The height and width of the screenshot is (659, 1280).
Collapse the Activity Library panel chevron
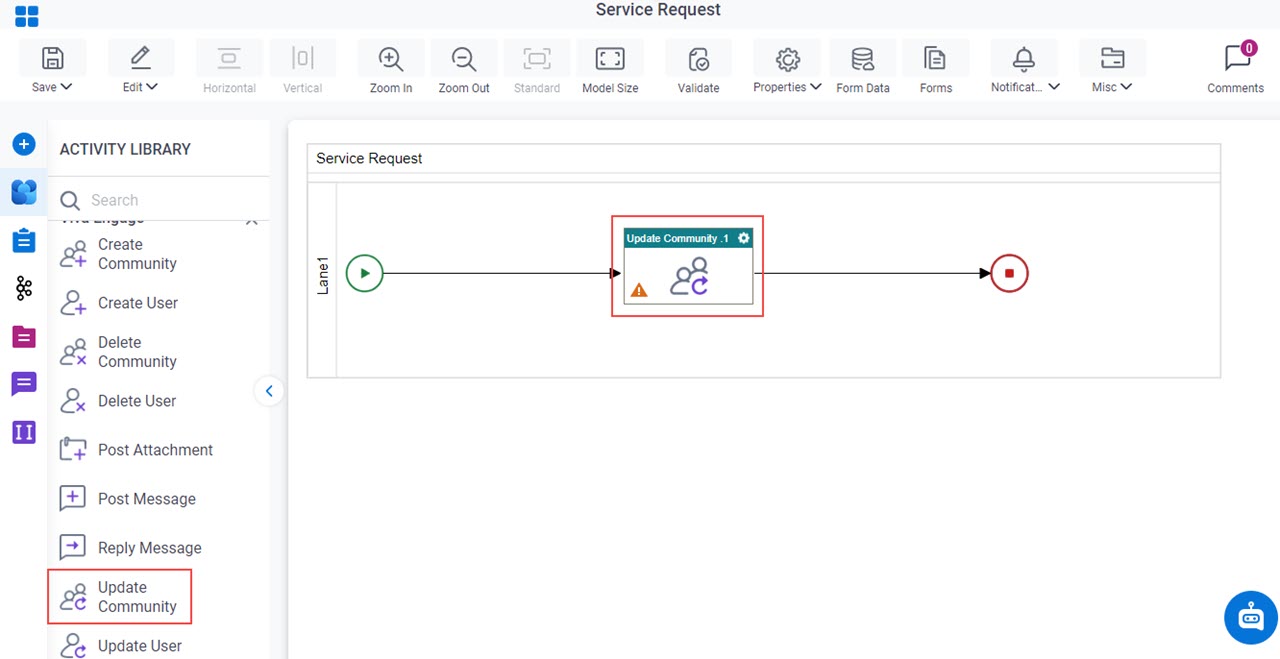pyautogui.click(x=268, y=391)
